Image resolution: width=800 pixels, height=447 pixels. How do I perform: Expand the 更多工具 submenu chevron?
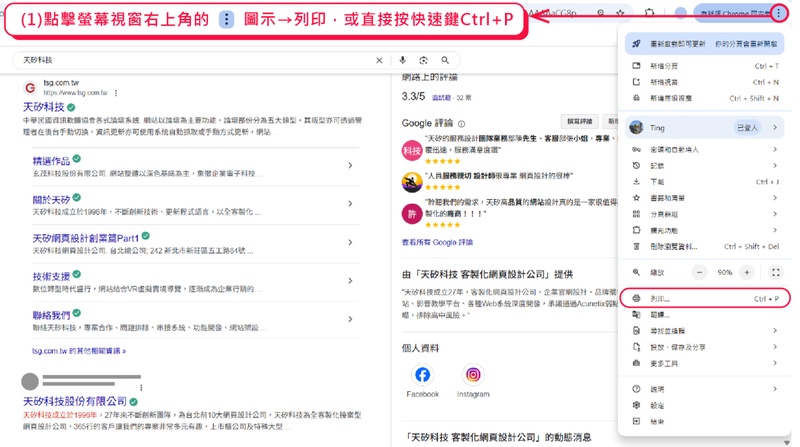coord(775,363)
